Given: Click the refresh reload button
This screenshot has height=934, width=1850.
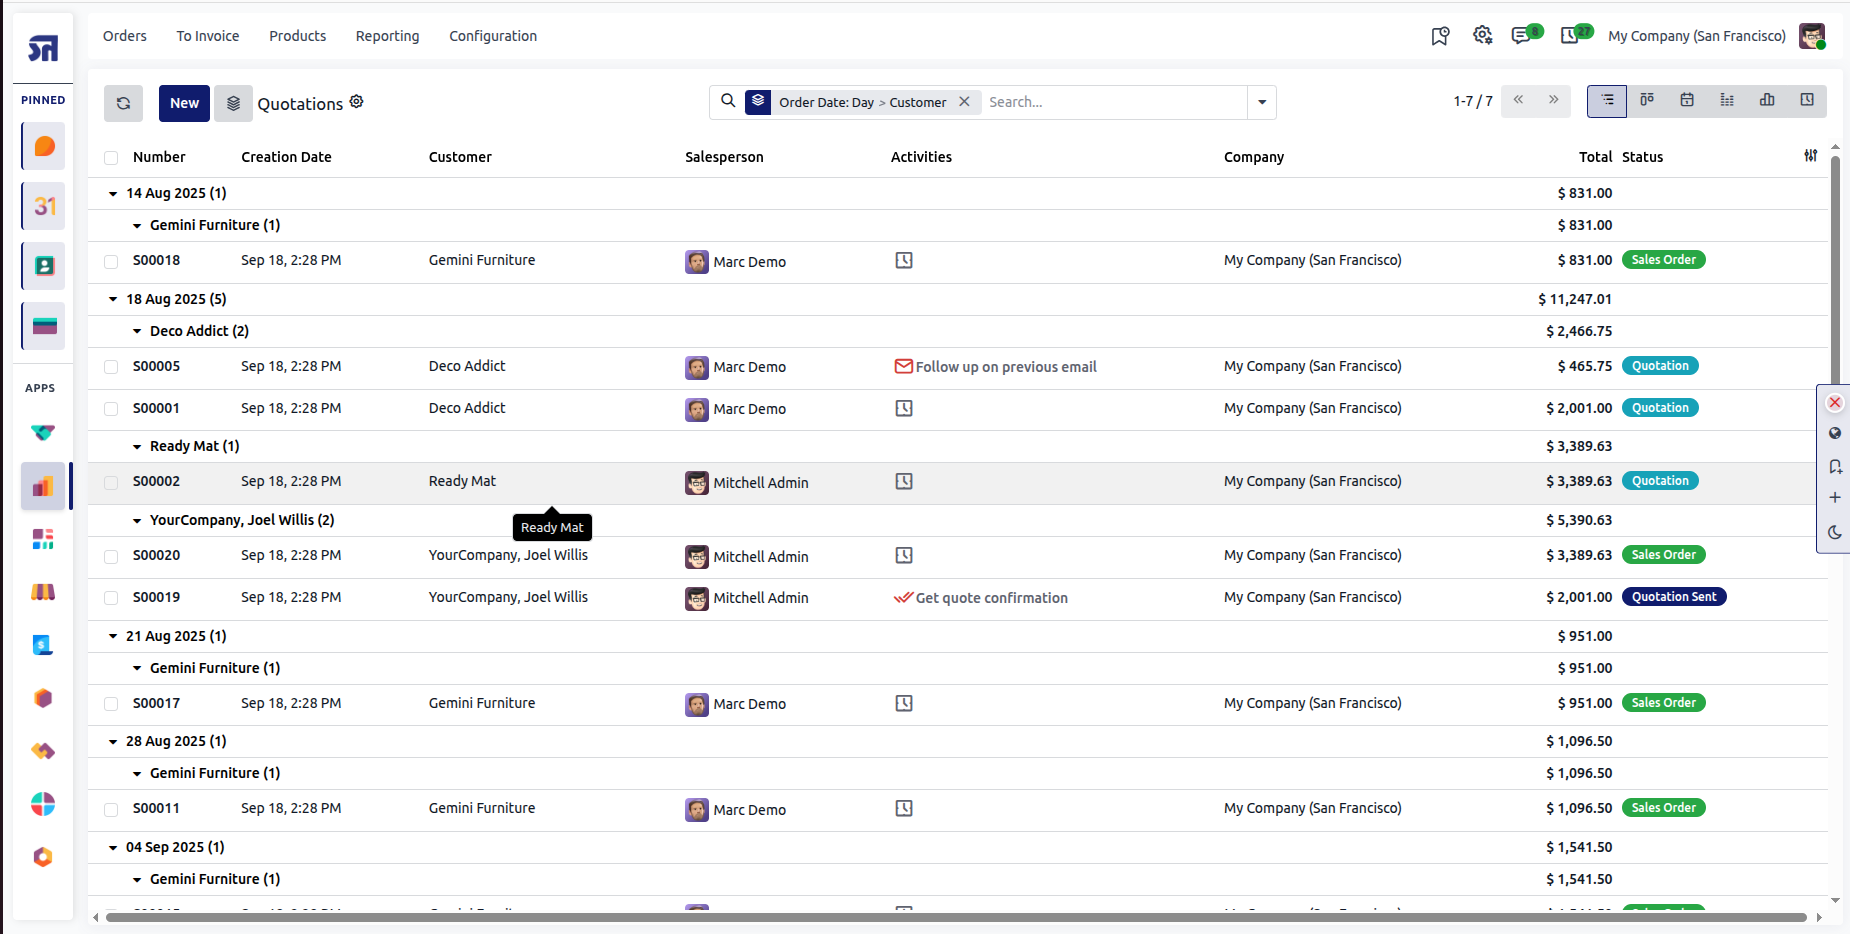Looking at the screenshot, I should tap(123, 103).
